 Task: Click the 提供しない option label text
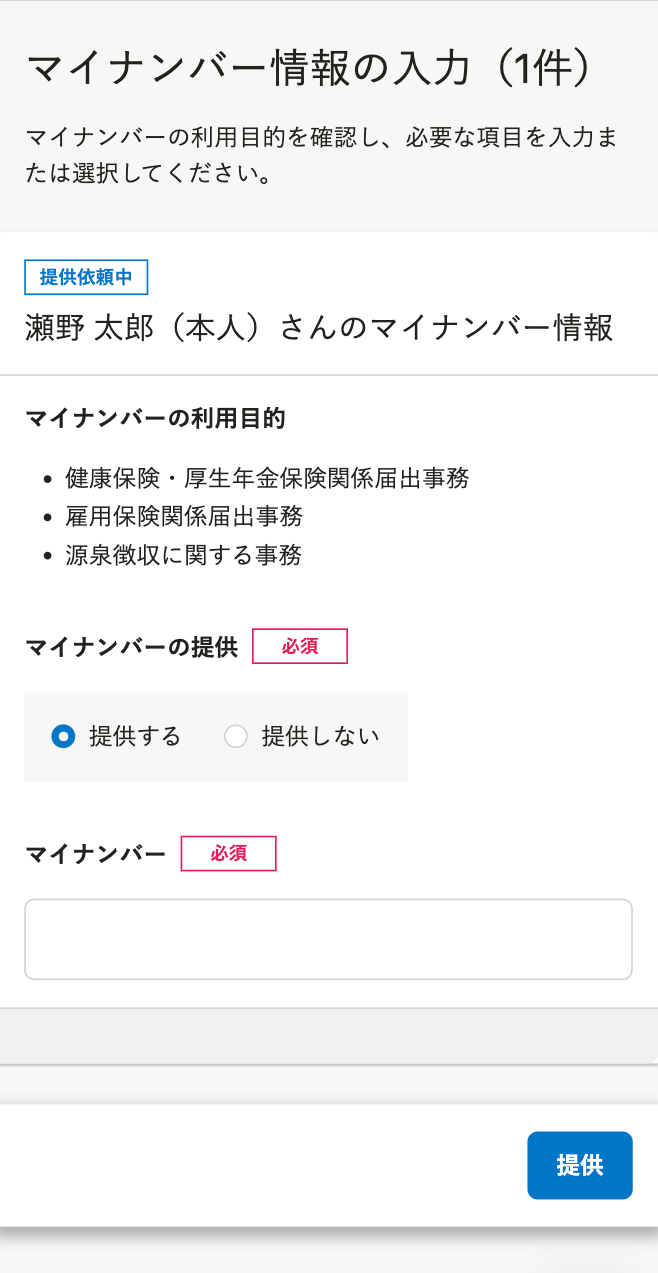click(320, 737)
